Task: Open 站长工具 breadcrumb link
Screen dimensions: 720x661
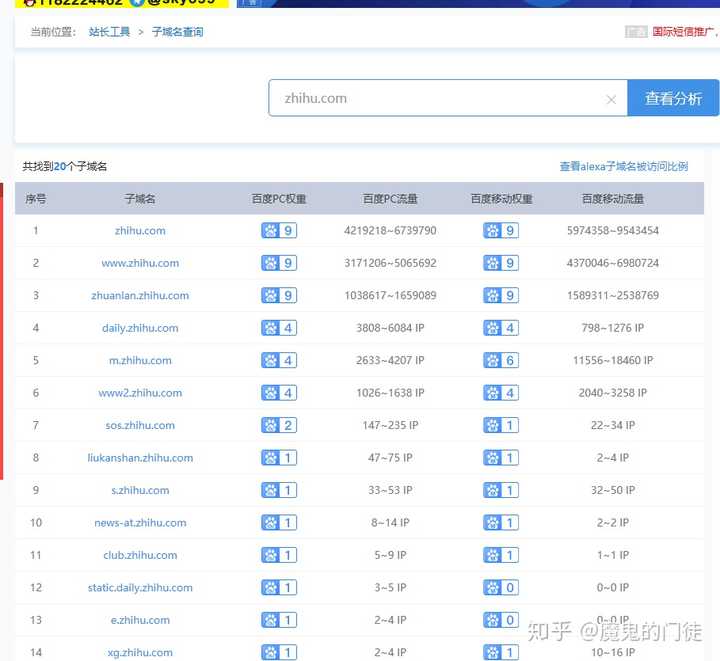Action: click(x=109, y=32)
